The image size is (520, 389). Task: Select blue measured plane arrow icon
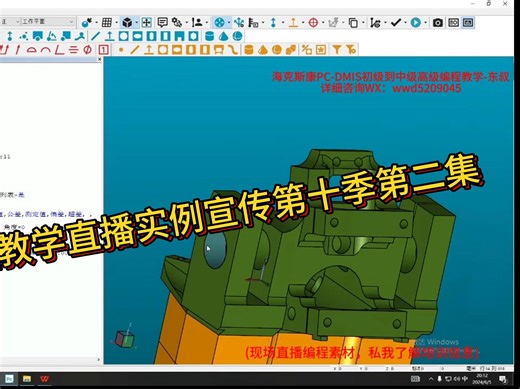(110, 36)
